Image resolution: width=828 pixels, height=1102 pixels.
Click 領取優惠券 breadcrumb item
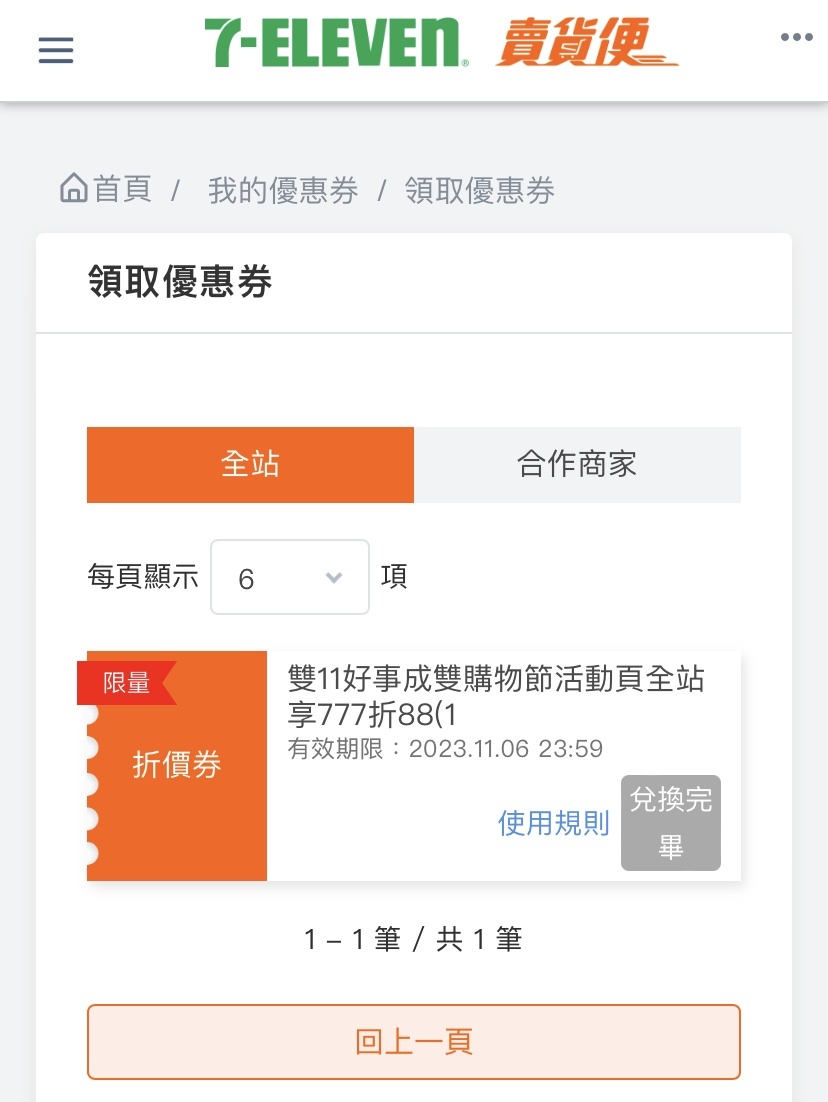pos(479,190)
